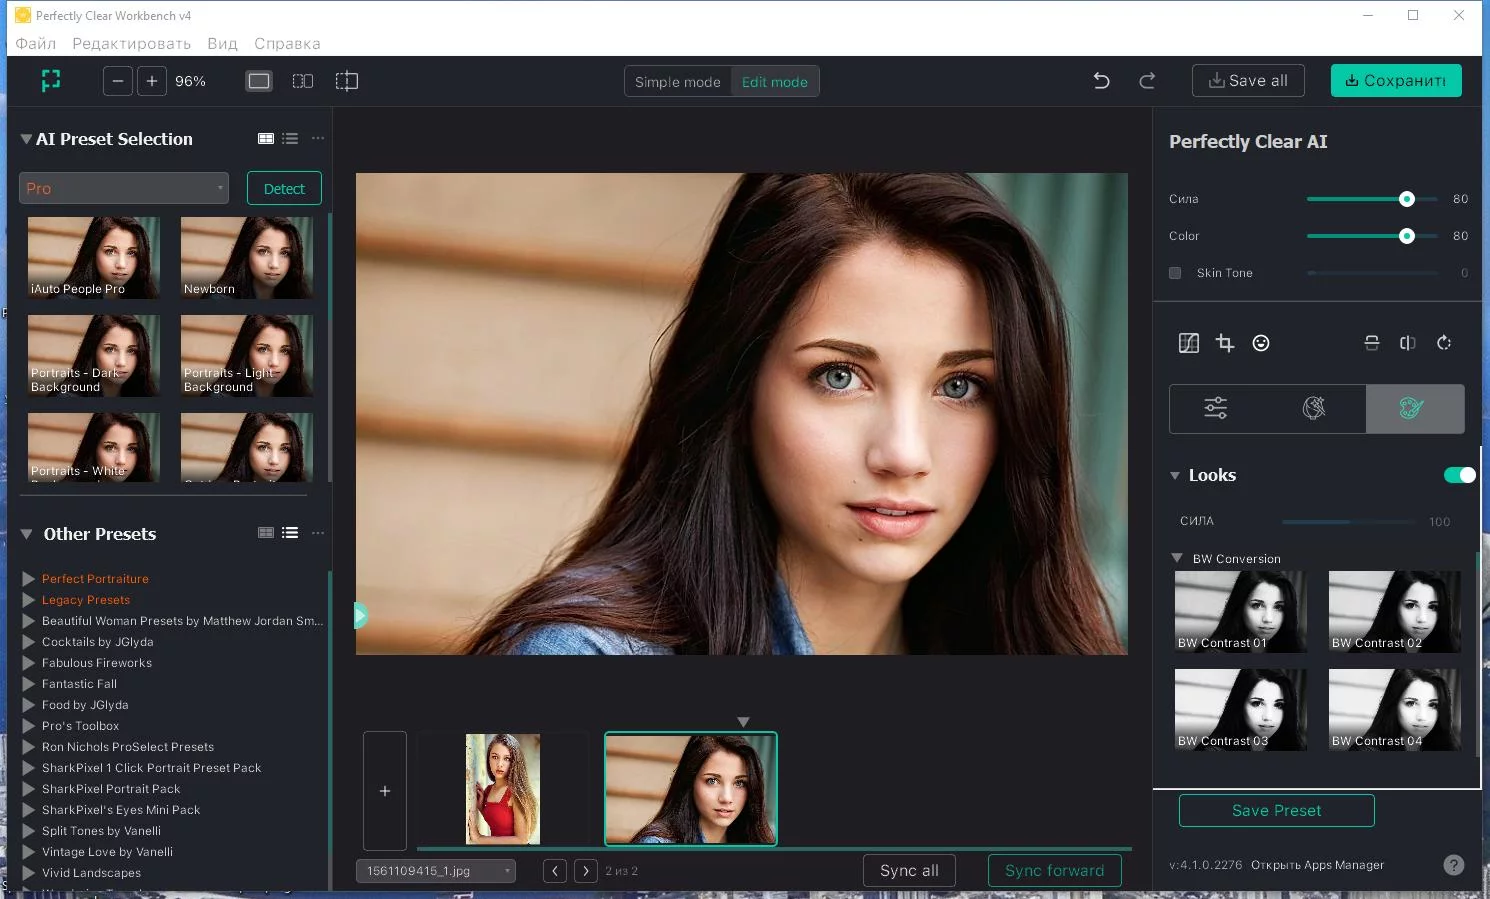1490x899 pixels.
Task: Click the Detect button
Action: click(x=284, y=188)
